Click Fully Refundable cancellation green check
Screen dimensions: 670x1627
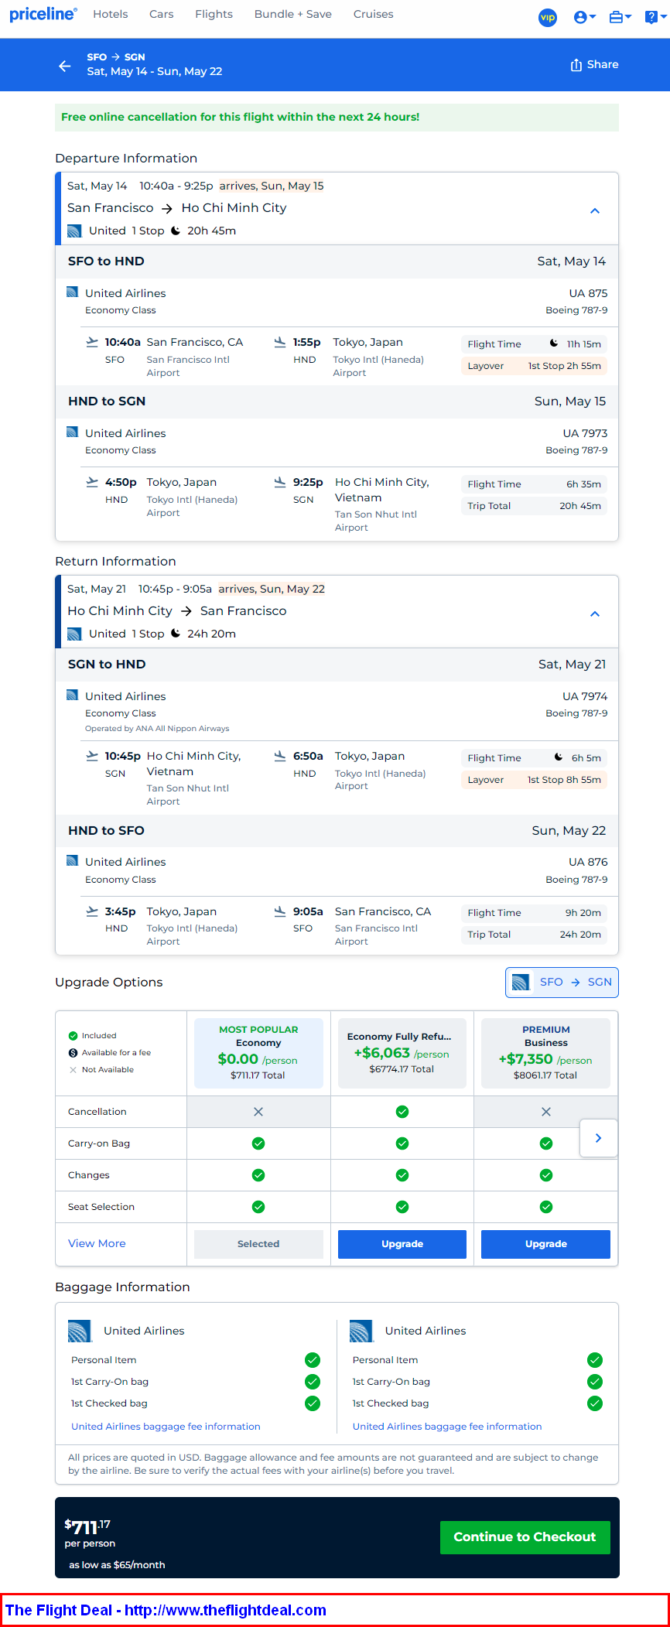tap(402, 1112)
